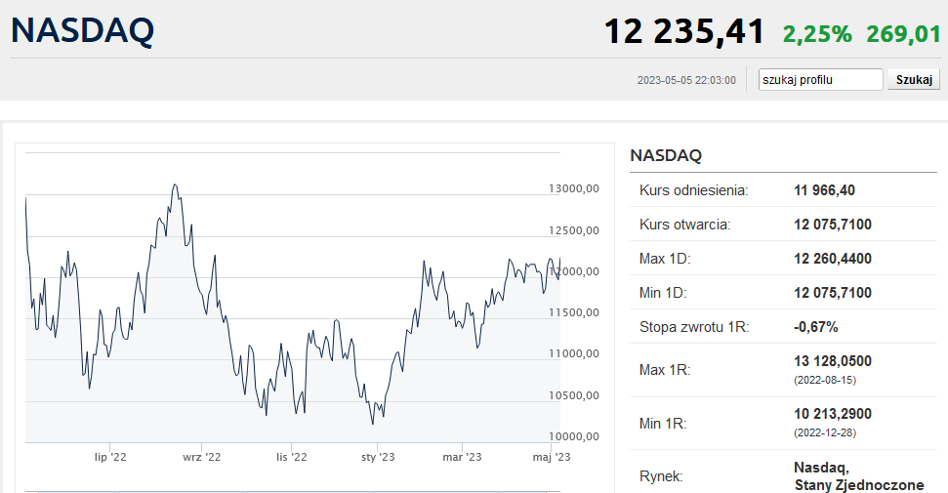Image resolution: width=948 pixels, height=493 pixels.
Task: Click the 10000,00 axis label on chart
Action: click(574, 437)
